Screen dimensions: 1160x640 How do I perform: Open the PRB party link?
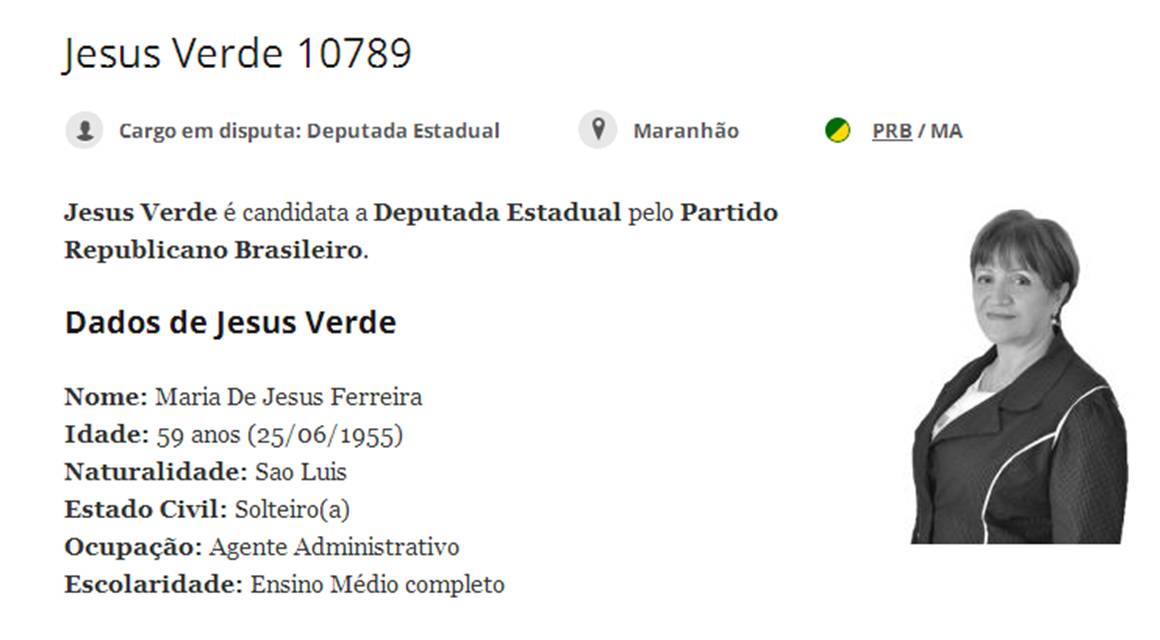[892, 131]
